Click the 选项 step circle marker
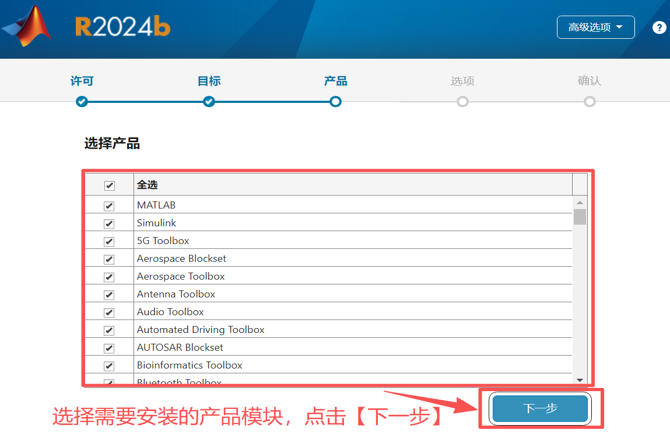 (462, 102)
